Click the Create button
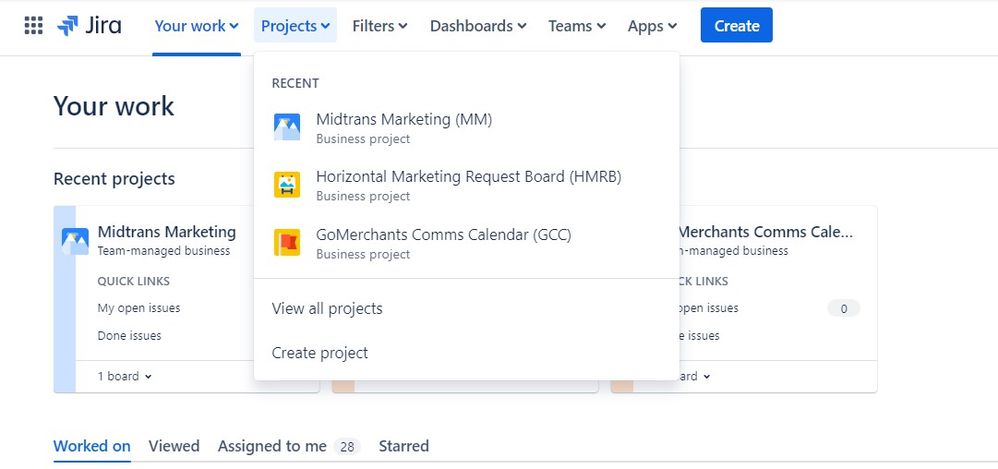 pos(736,25)
